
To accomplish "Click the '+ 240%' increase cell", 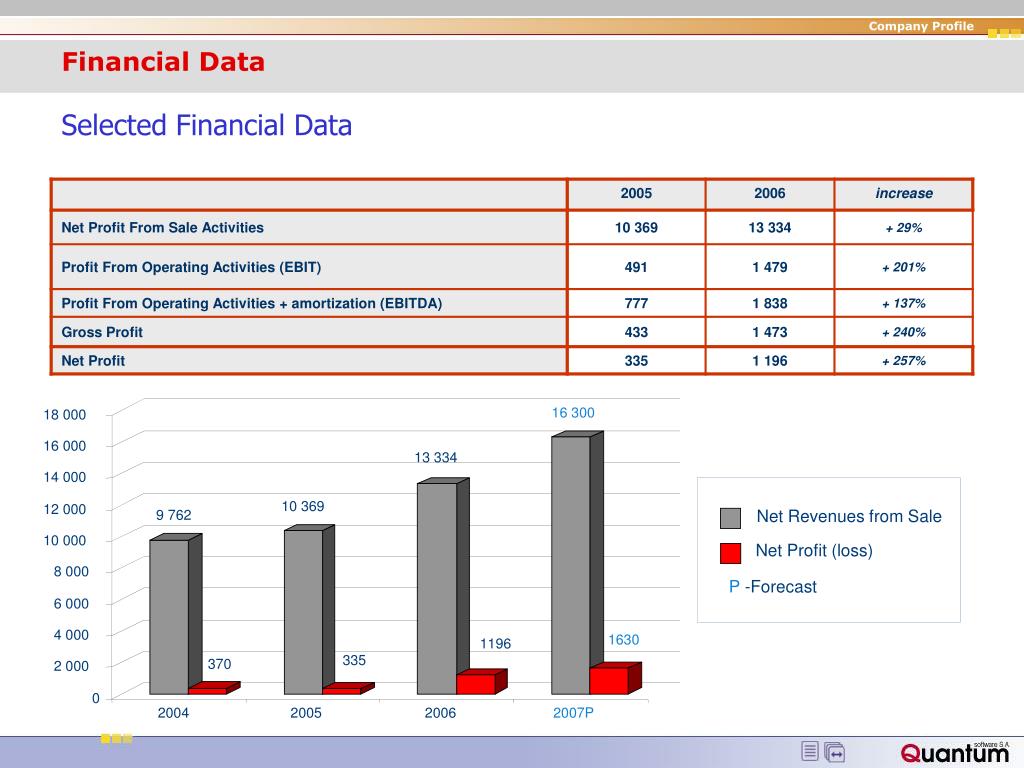I will click(x=904, y=332).
